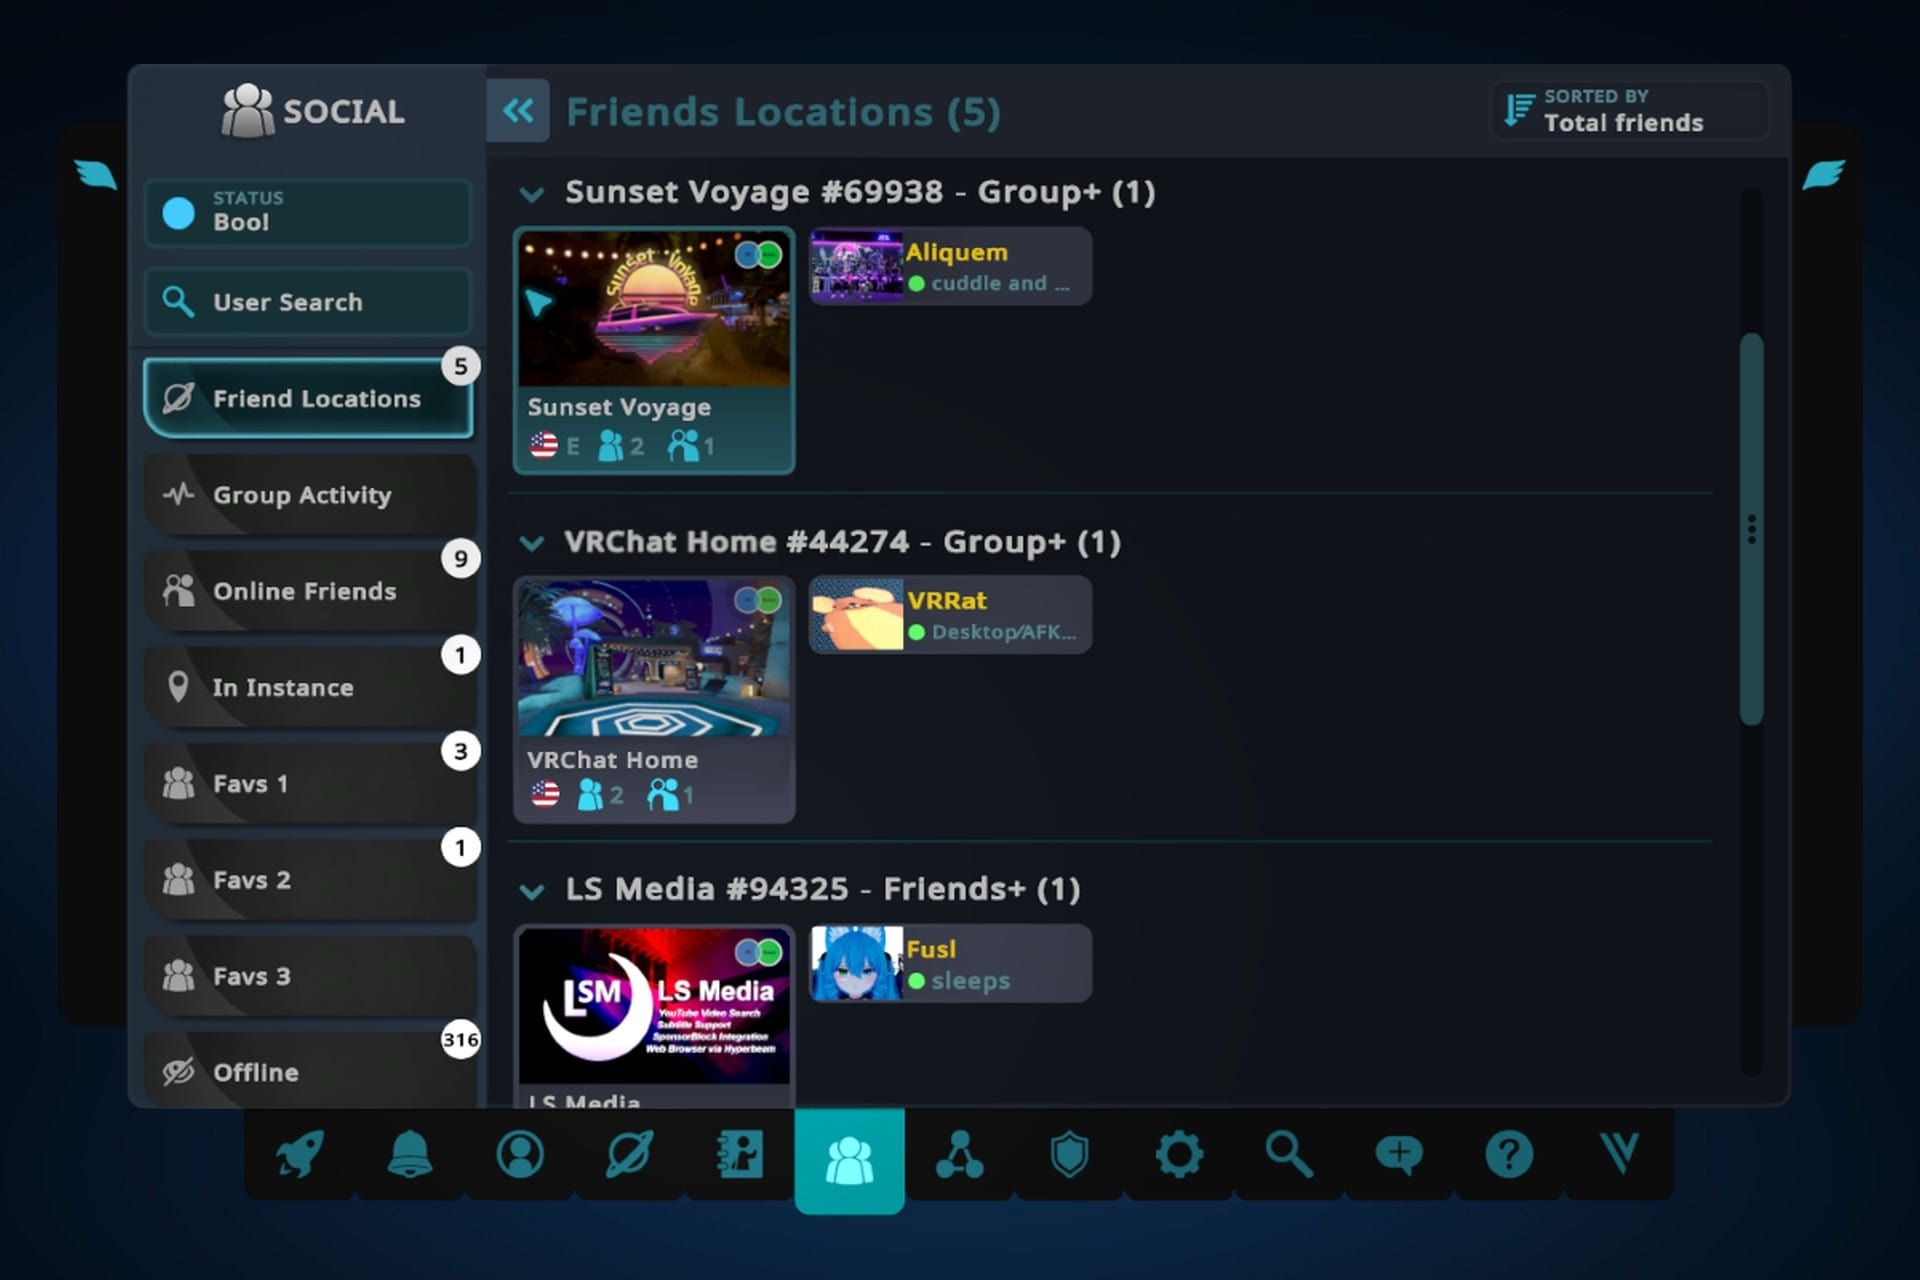Click the help question mark icon
This screenshot has height=1280, width=1920.
(x=1508, y=1155)
